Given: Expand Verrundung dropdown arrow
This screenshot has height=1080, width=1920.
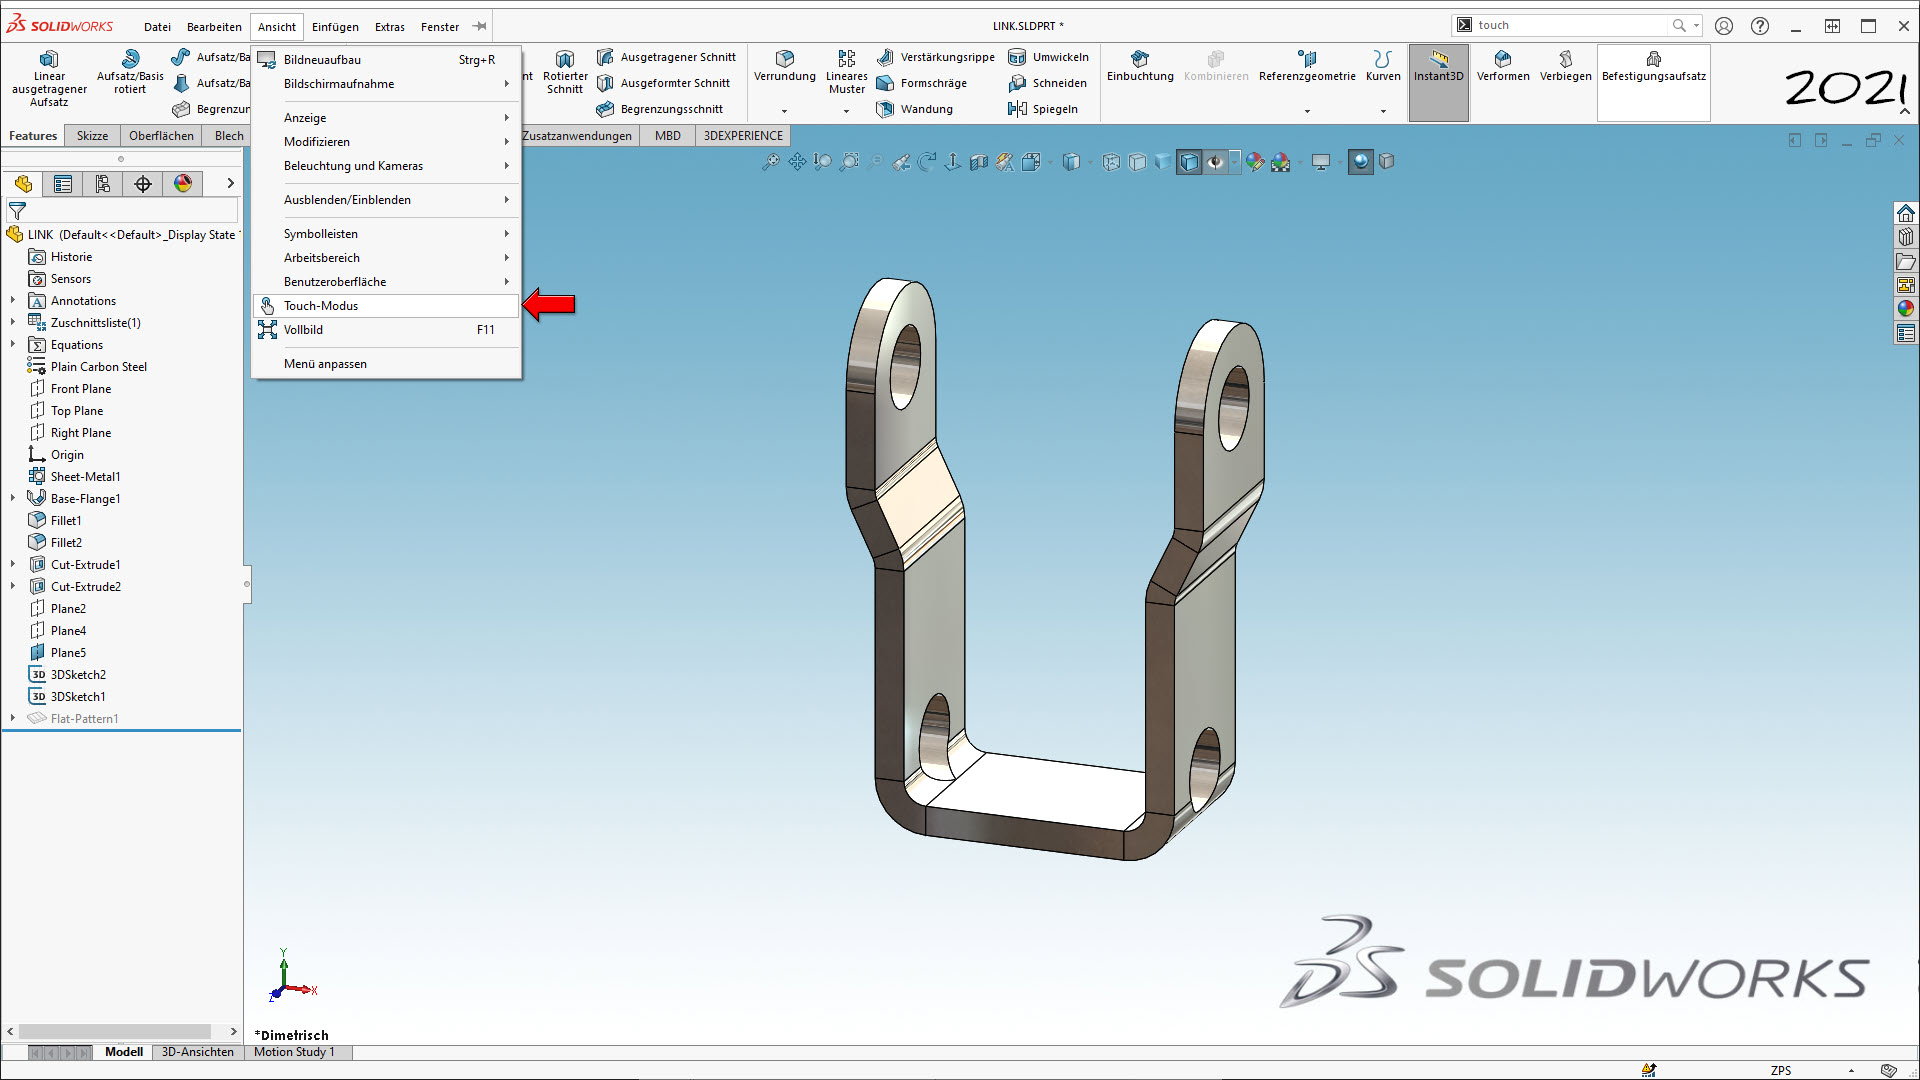Looking at the screenshot, I should coord(784,111).
